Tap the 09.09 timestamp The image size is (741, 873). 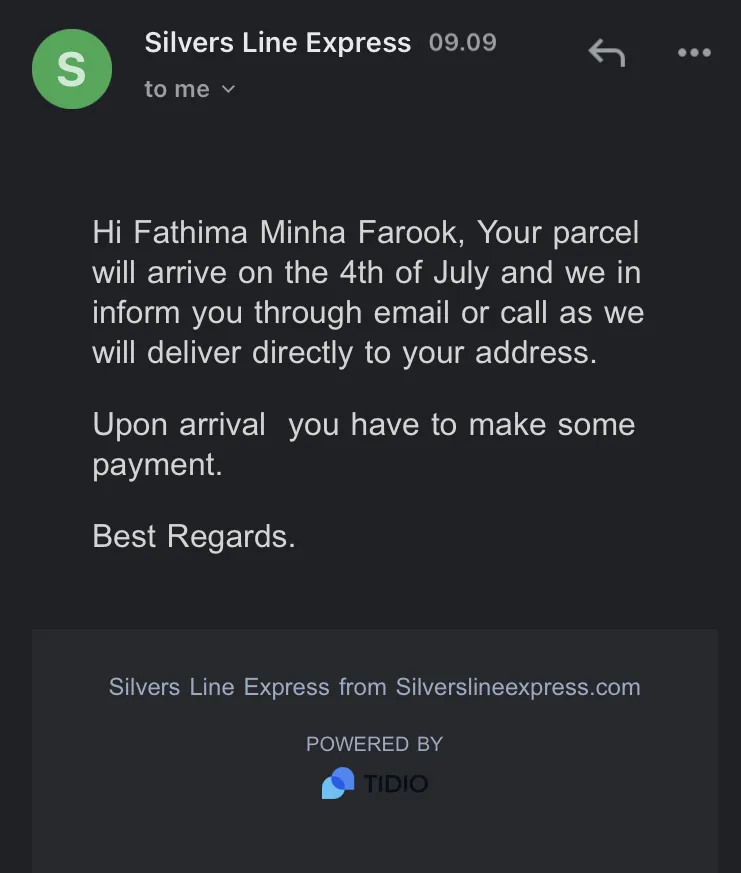[x=463, y=43]
